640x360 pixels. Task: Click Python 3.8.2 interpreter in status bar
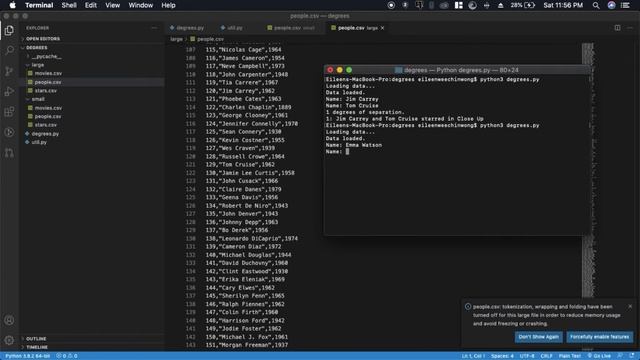click(x=27, y=356)
